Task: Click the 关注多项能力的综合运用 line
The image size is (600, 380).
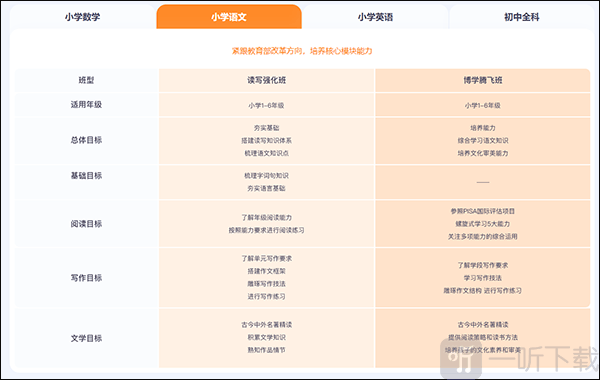Action: point(483,236)
